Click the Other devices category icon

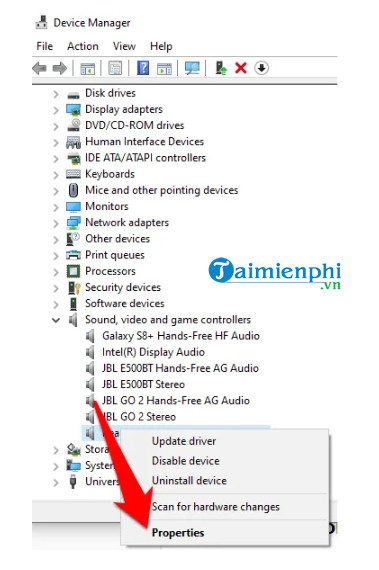coord(73,239)
